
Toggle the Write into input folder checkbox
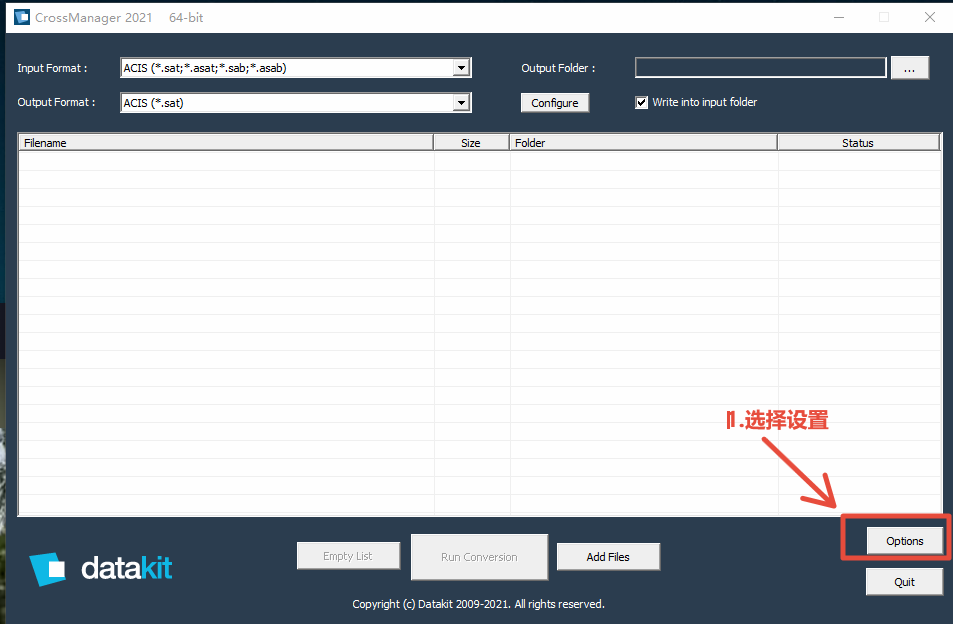(641, 103)
